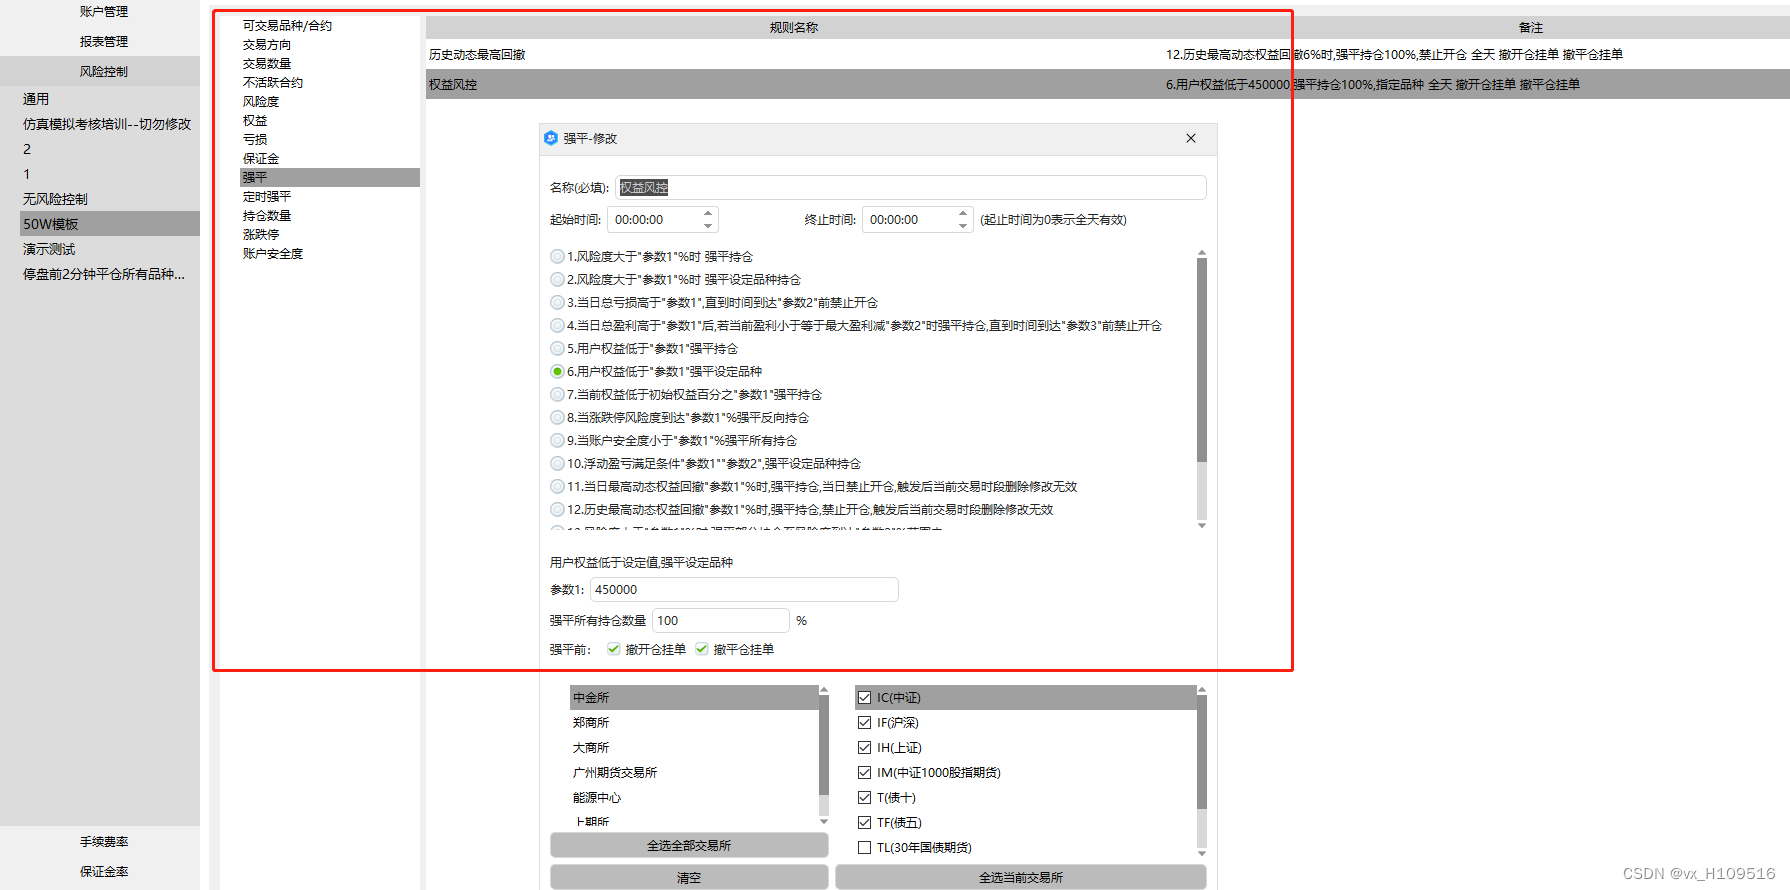The width and height of the screenshot is (1790, 890).
Task: Increase 起始时间 with the up arrow
Action: (708, 213)
